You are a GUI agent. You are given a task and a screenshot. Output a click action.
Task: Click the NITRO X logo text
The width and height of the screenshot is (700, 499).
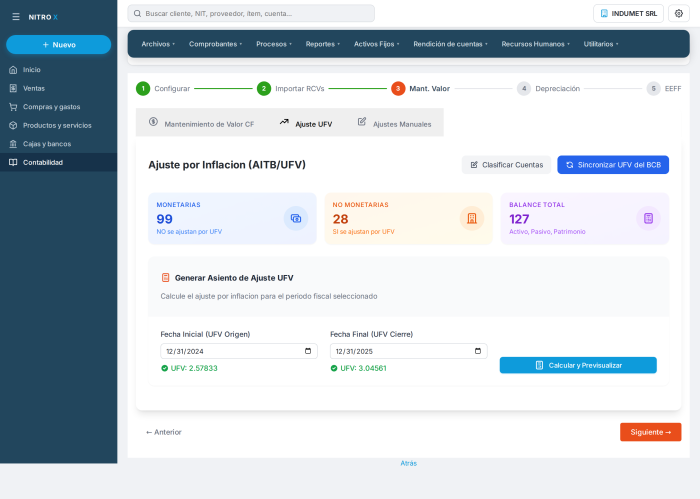pos(43,17)
